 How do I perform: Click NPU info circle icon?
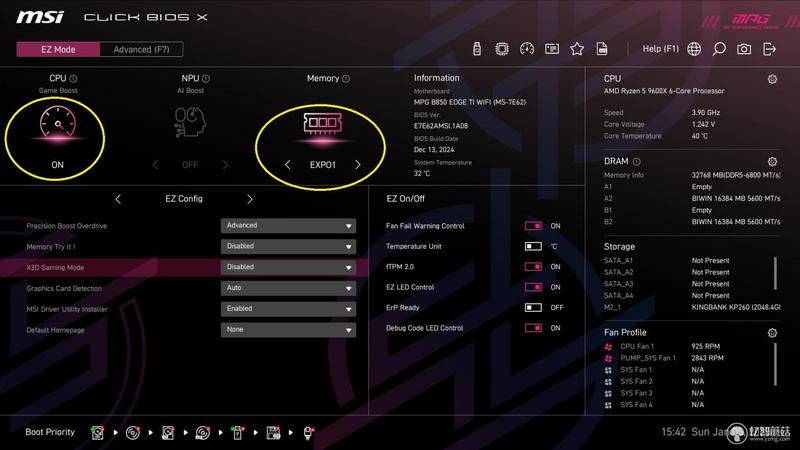tap(206, 79)
